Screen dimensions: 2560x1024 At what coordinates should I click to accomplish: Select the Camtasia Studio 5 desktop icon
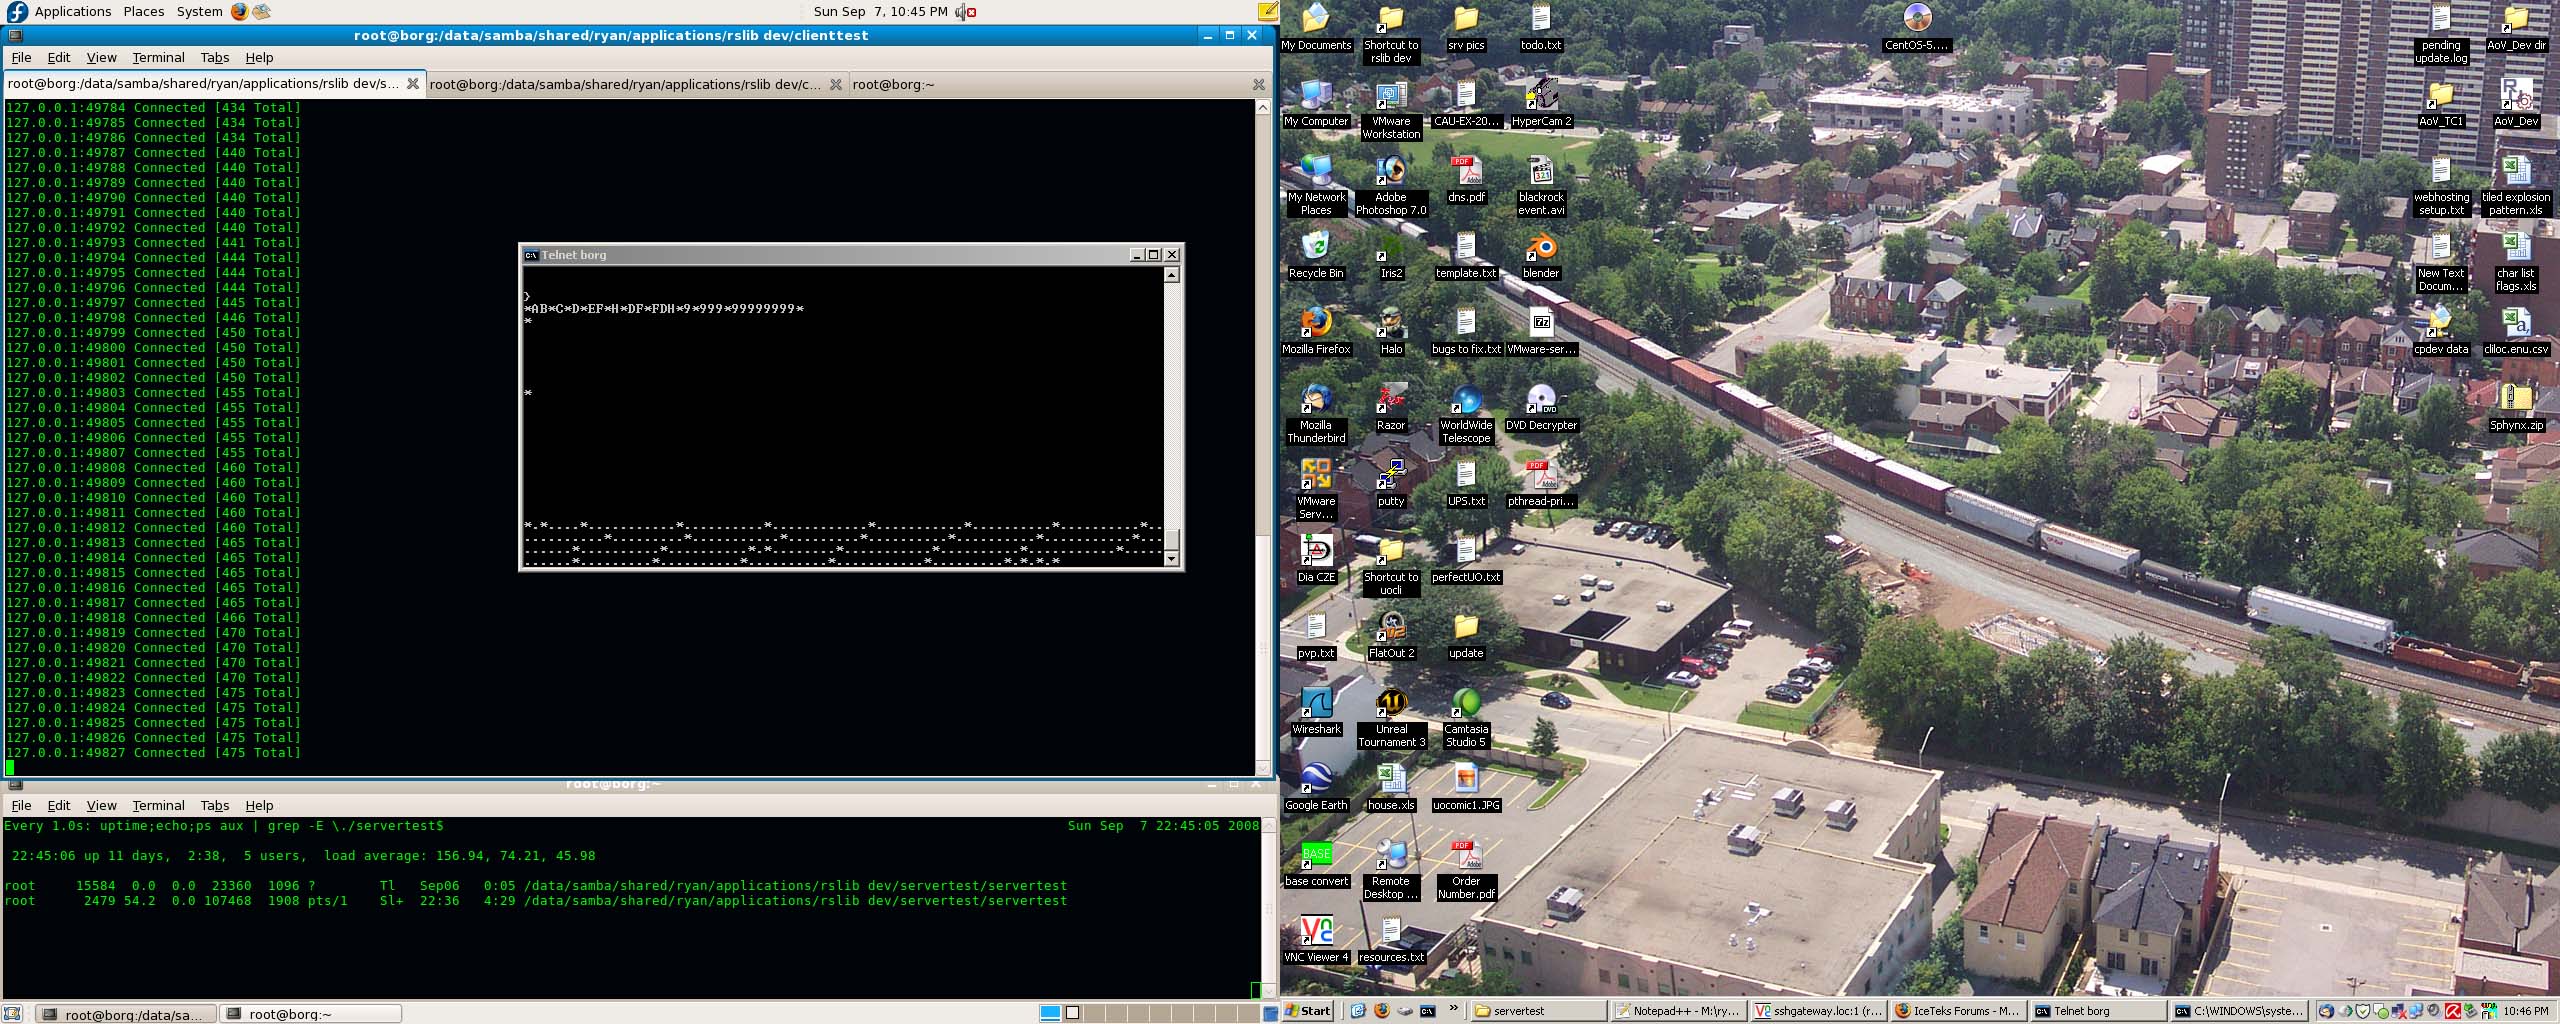[1466, 718]
